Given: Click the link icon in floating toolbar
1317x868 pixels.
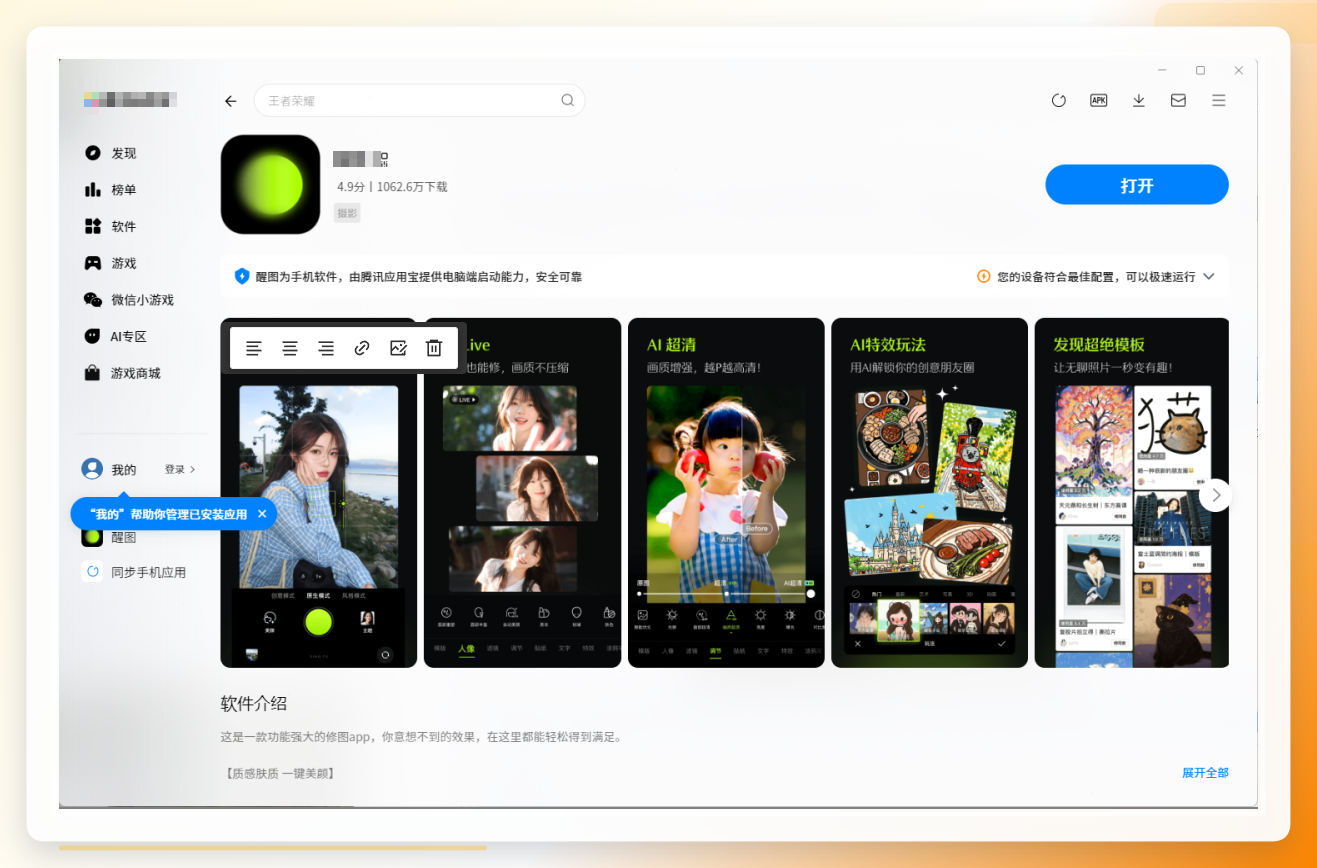Looking at the screenshot, I should click(362, 348).
